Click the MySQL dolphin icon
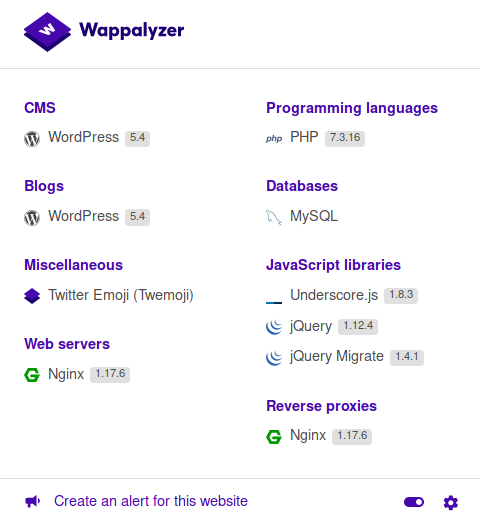Image resolution: width=480 pixels, height=523 pixels. pyautogui.click(x=274, y=217)
